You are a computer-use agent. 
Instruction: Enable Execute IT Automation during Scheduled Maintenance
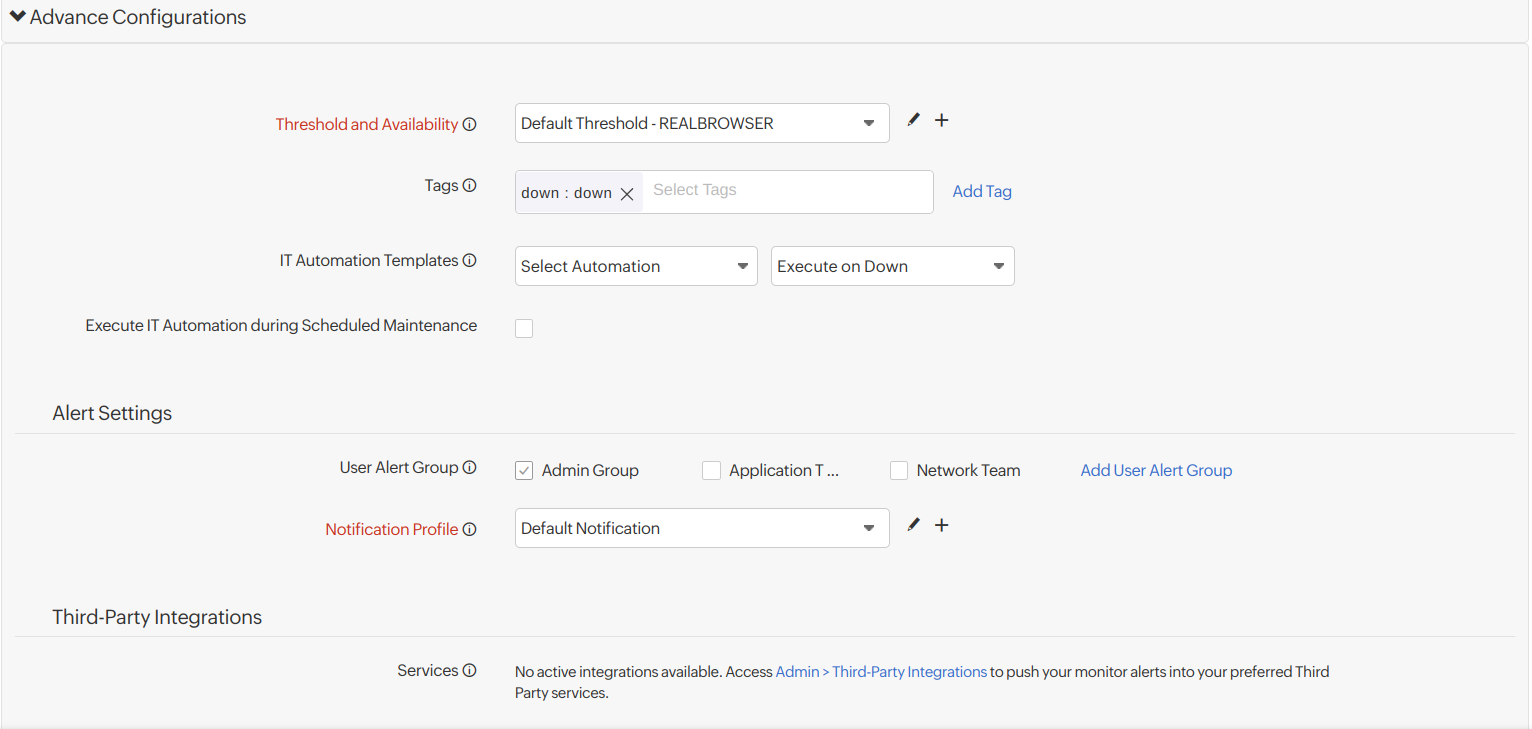(524, 328)
